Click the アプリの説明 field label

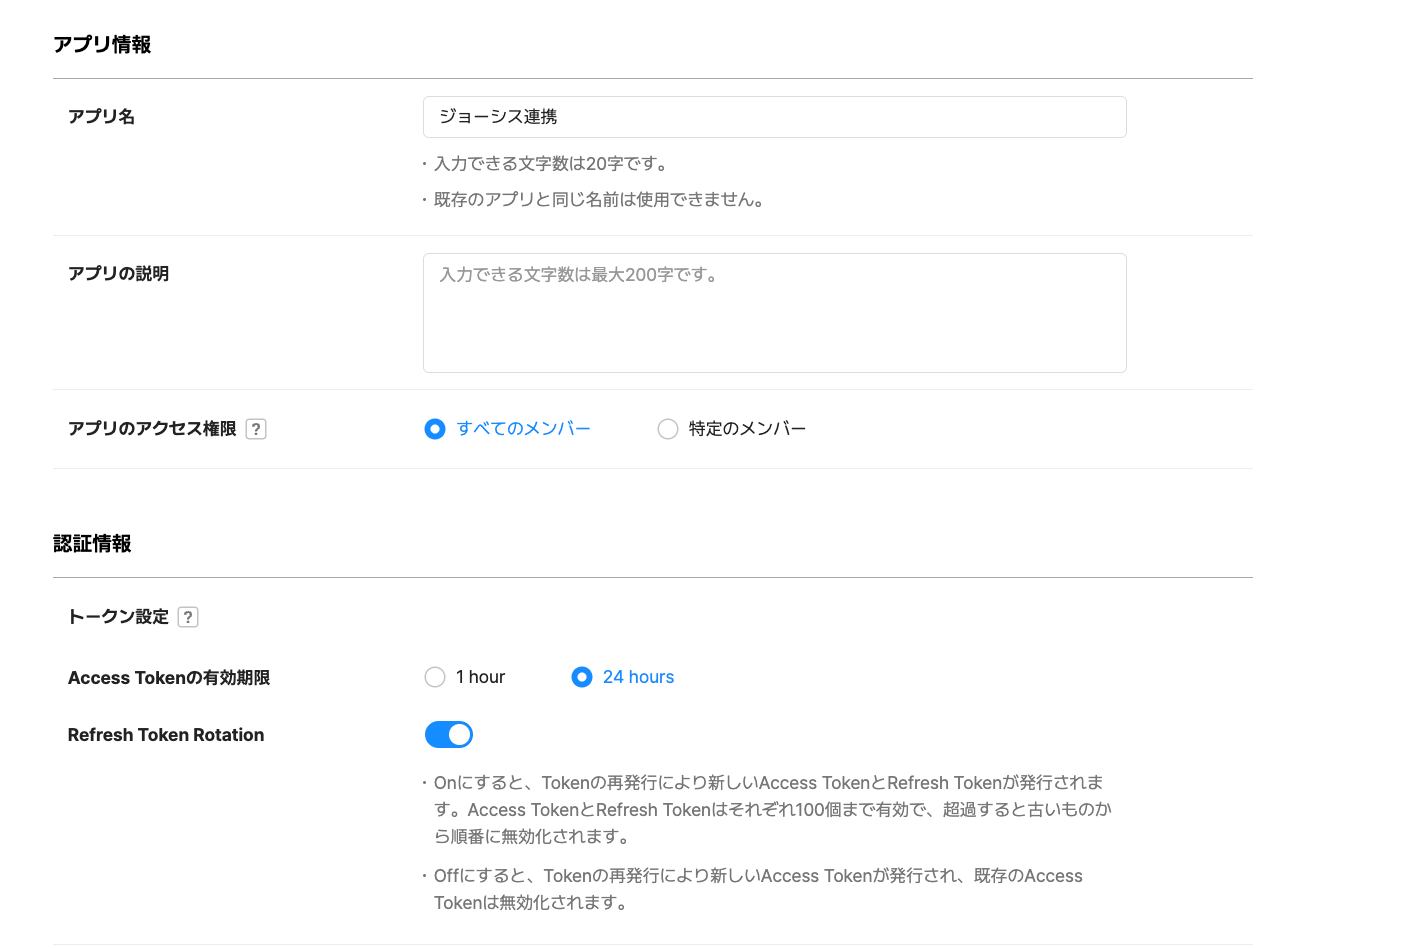pyautogui.click(x=118, y=274)
